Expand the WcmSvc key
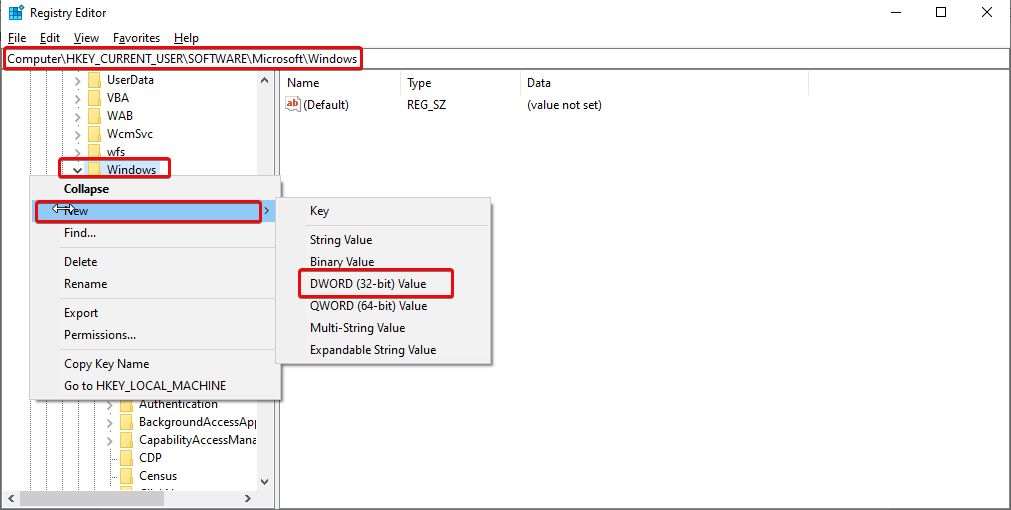Viewport: 1011px width, 510px height. (77, 135)
